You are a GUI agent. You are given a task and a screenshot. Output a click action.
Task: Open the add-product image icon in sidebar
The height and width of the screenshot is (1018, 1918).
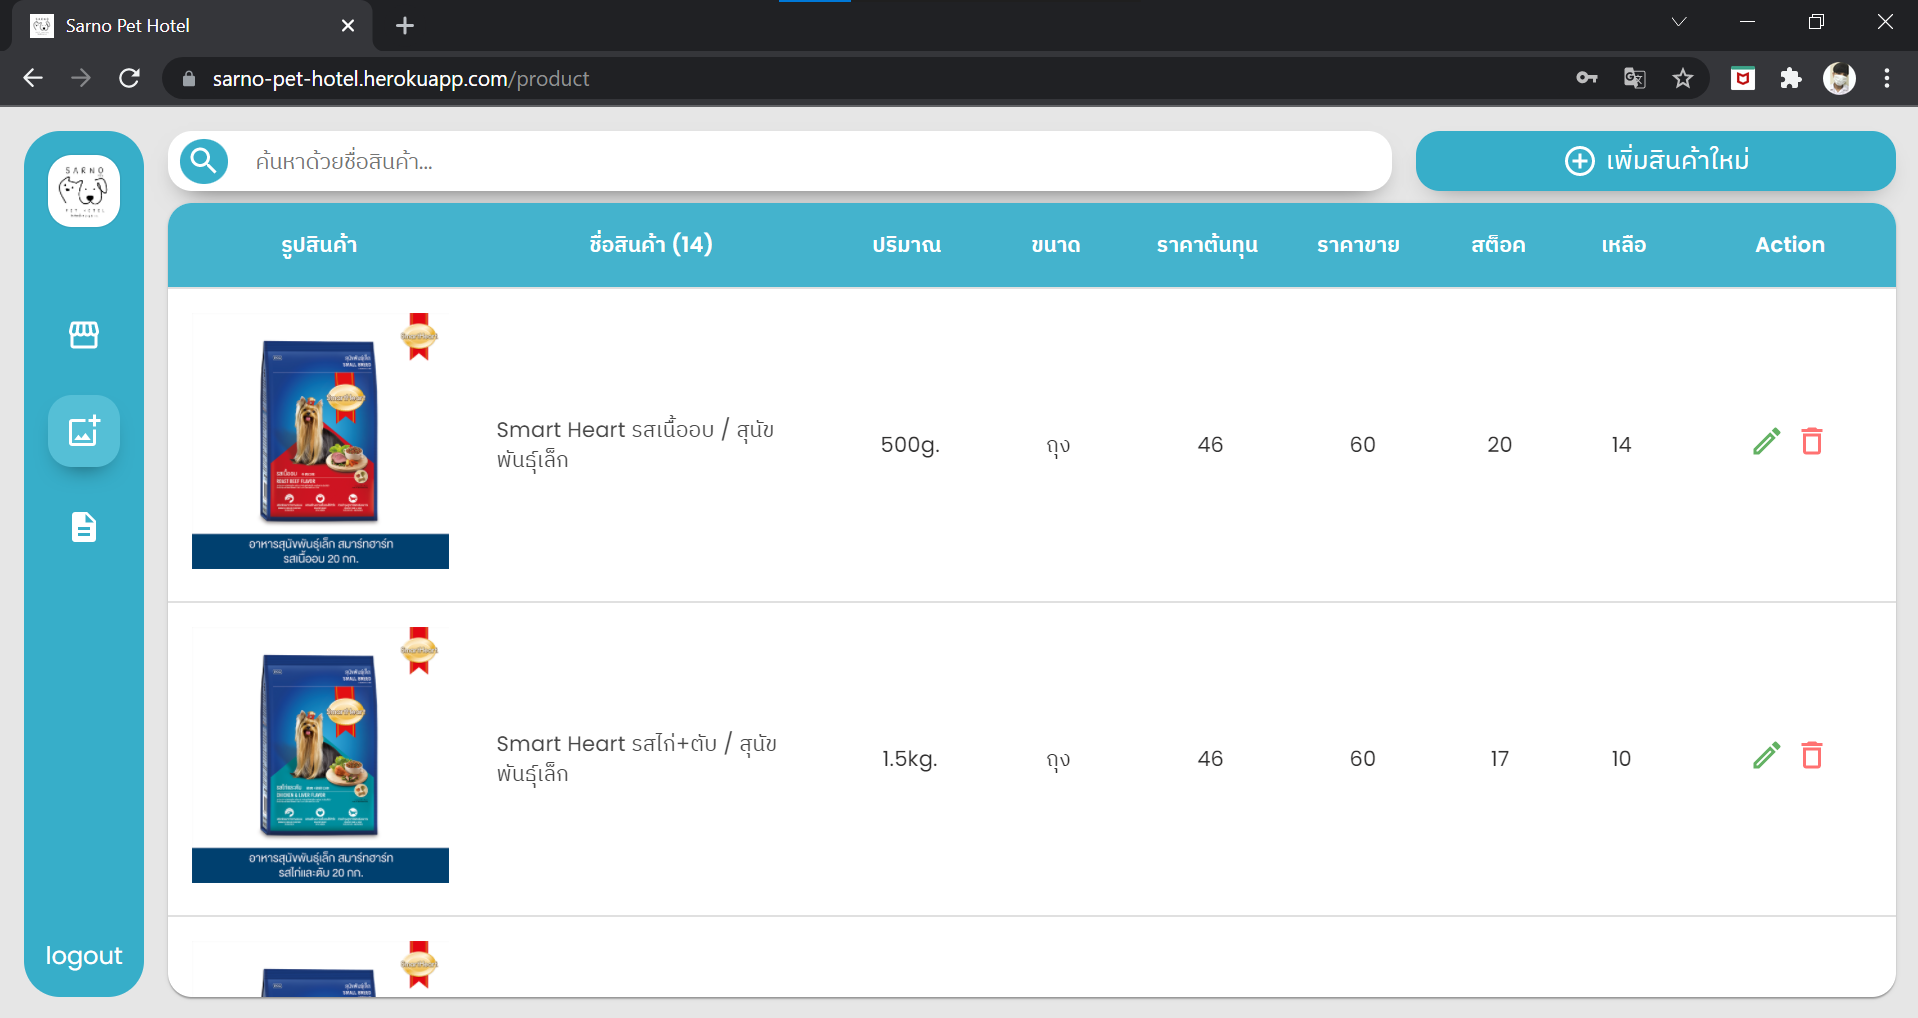84,431
